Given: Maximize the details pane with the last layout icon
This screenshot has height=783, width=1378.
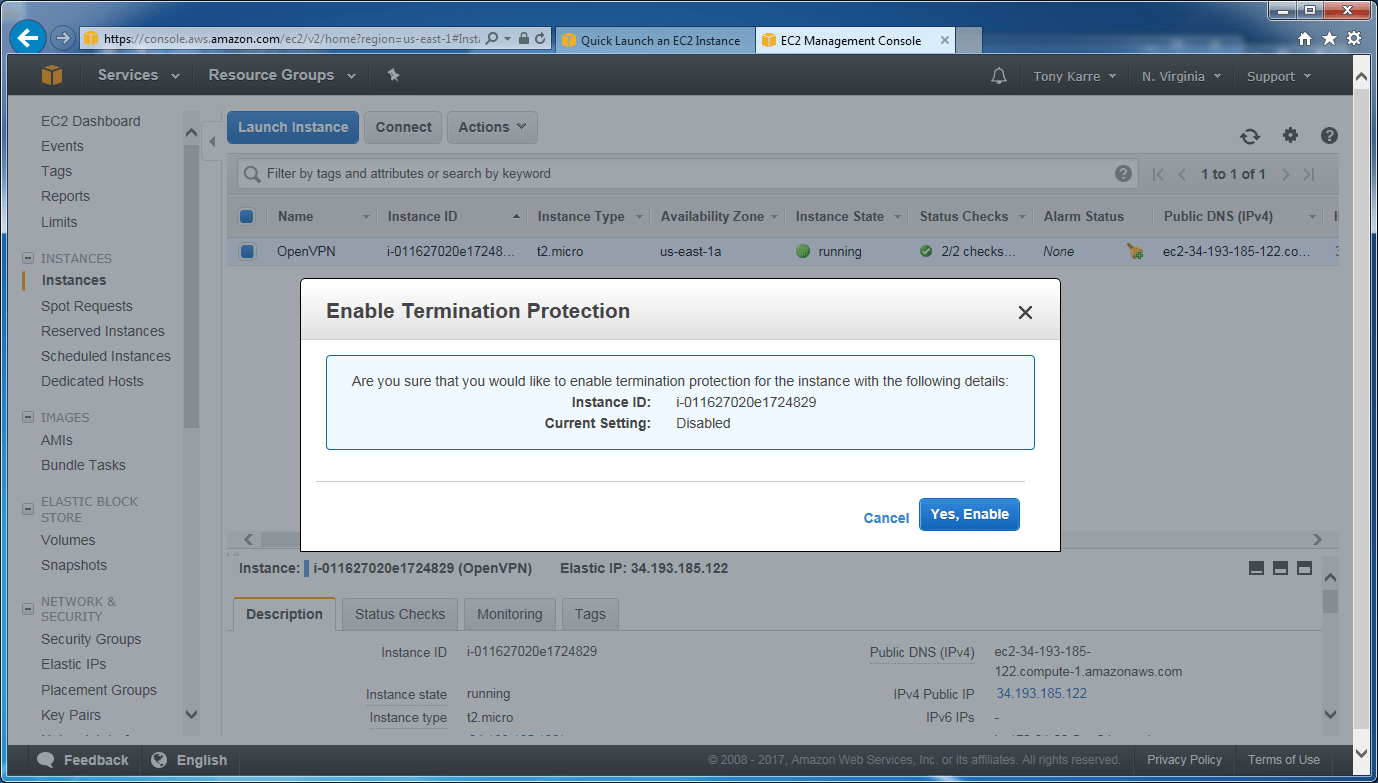Looking at the screenshot, I should pos(1304,568).
